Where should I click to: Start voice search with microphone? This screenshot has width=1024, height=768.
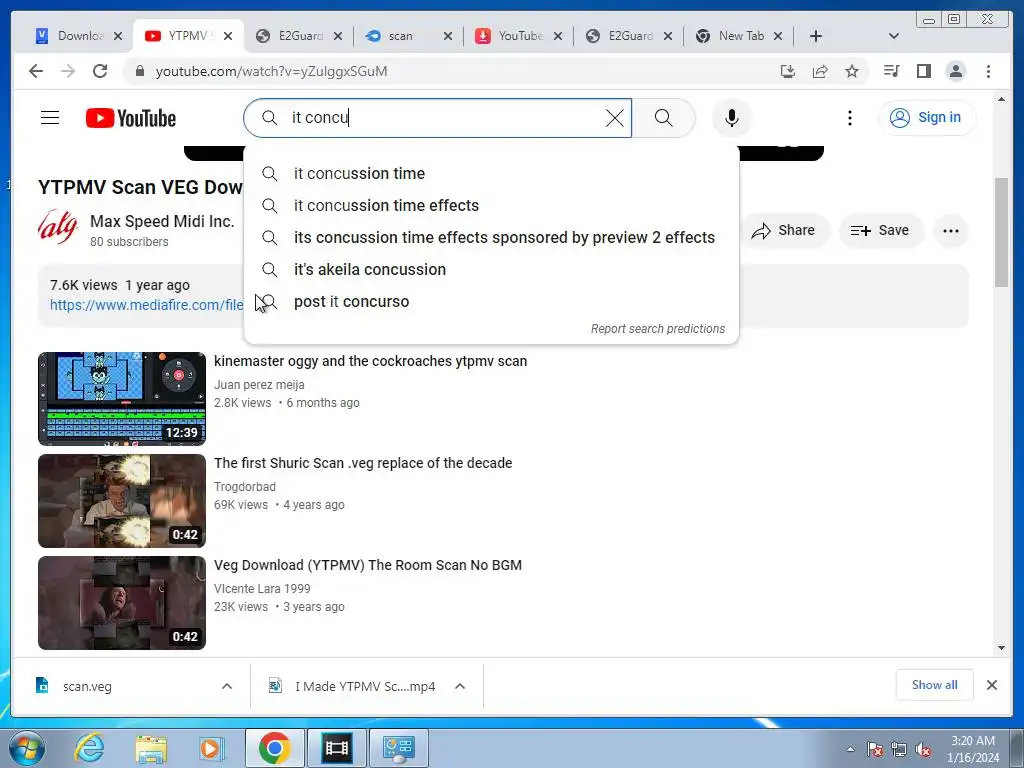click(x=731, y=118)
